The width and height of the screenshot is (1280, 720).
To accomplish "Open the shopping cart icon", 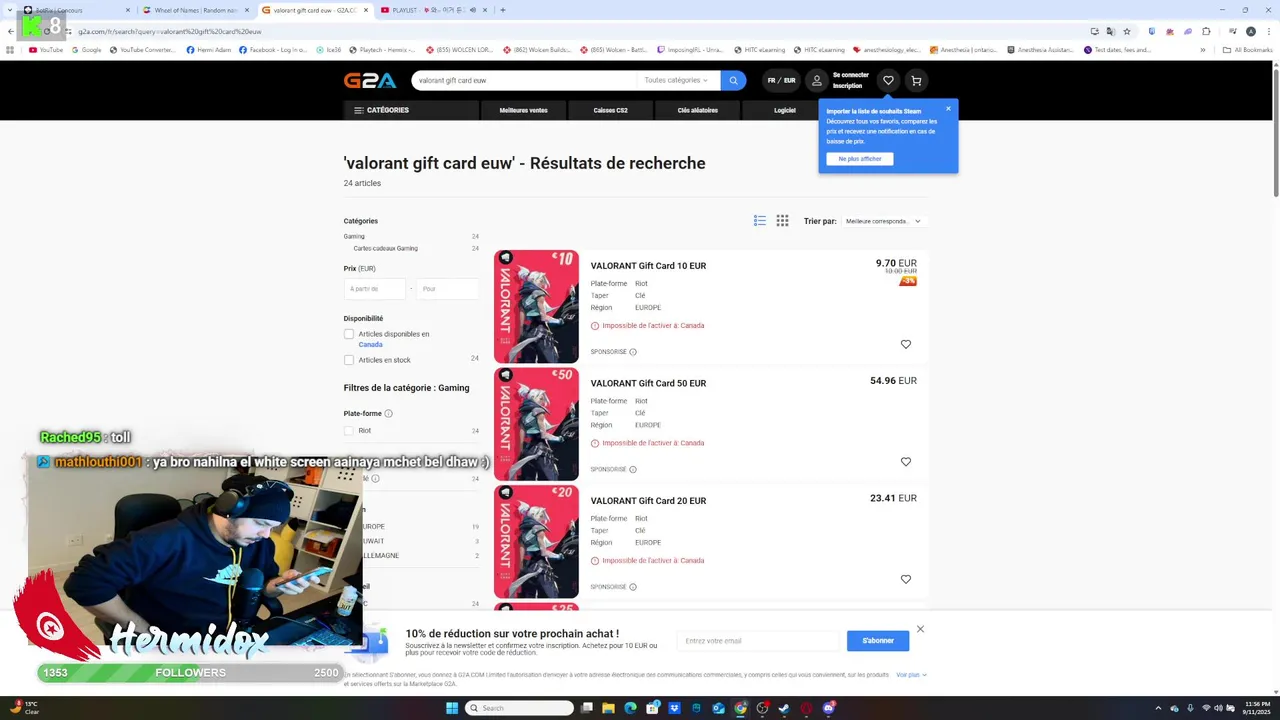I will [x=916, y=80].
